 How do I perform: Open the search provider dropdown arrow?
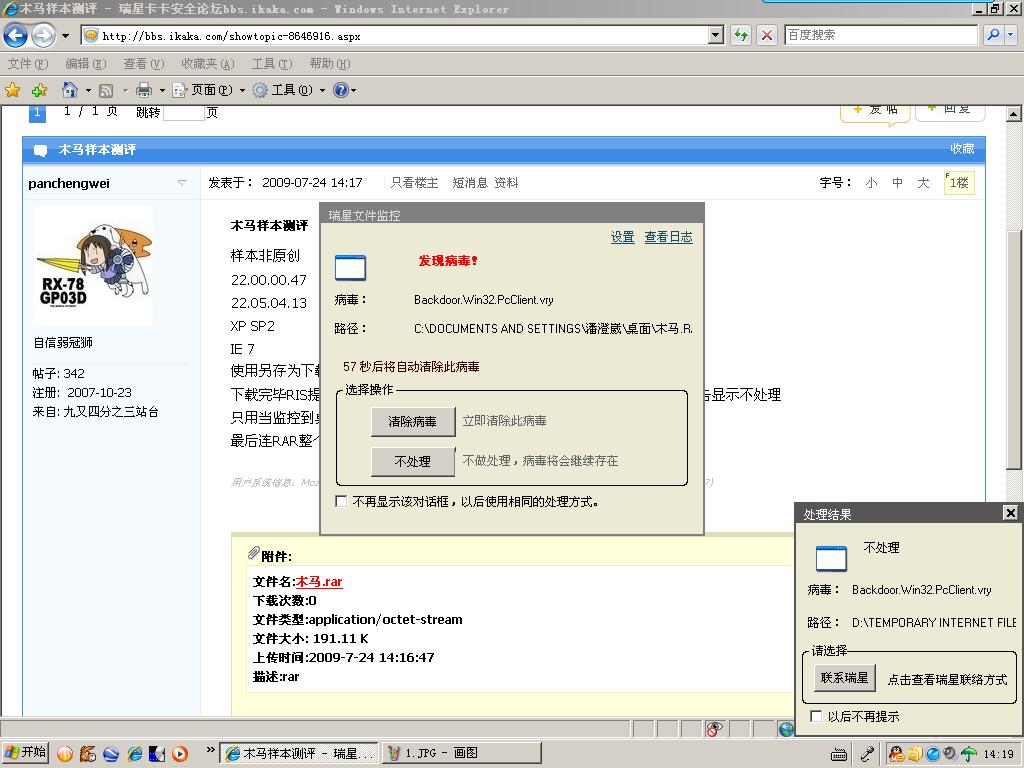click(x=1011, y=35)
